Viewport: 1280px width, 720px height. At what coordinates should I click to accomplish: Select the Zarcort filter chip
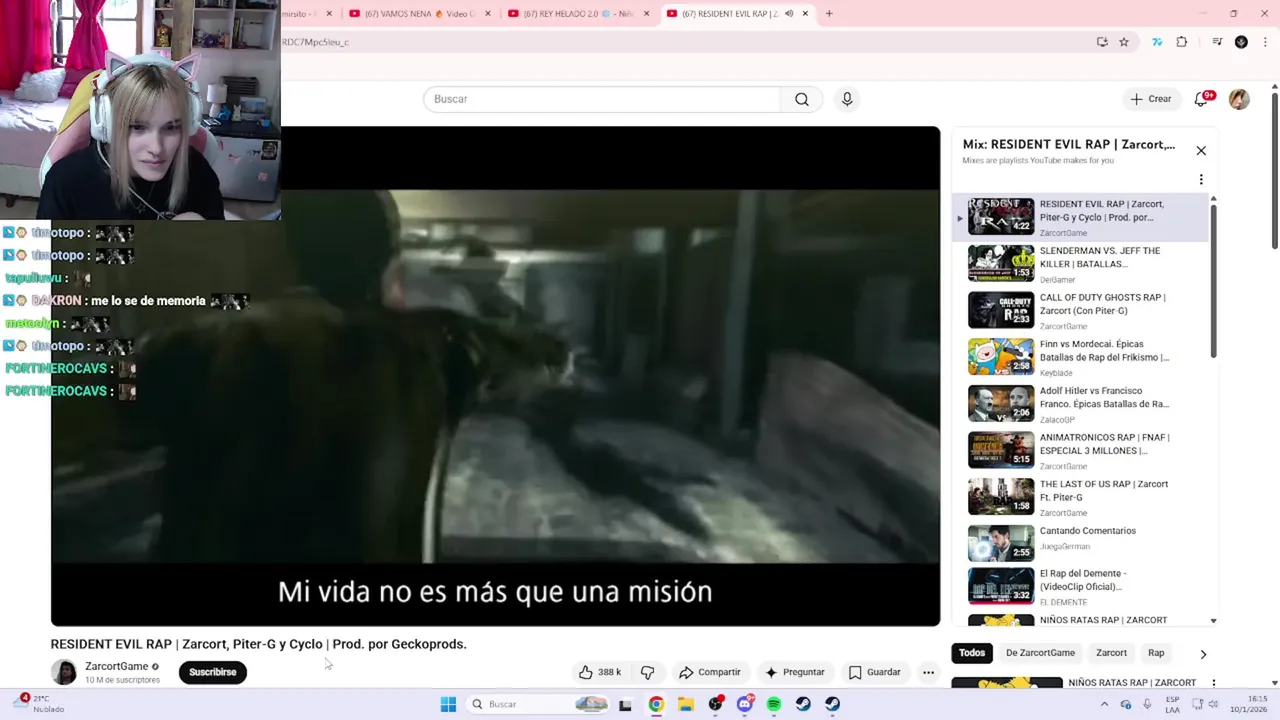[x=1111, y=653]
